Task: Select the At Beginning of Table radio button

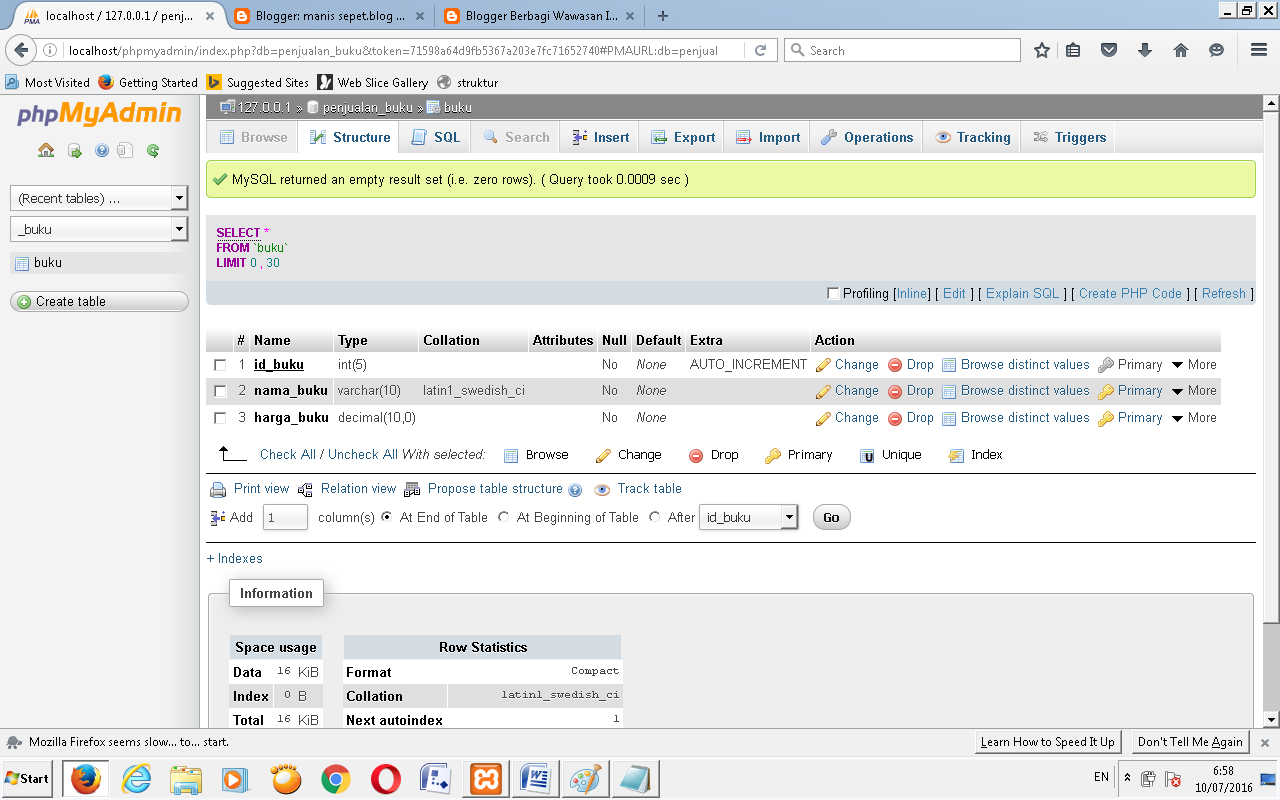Action: (x=504, y=518)
